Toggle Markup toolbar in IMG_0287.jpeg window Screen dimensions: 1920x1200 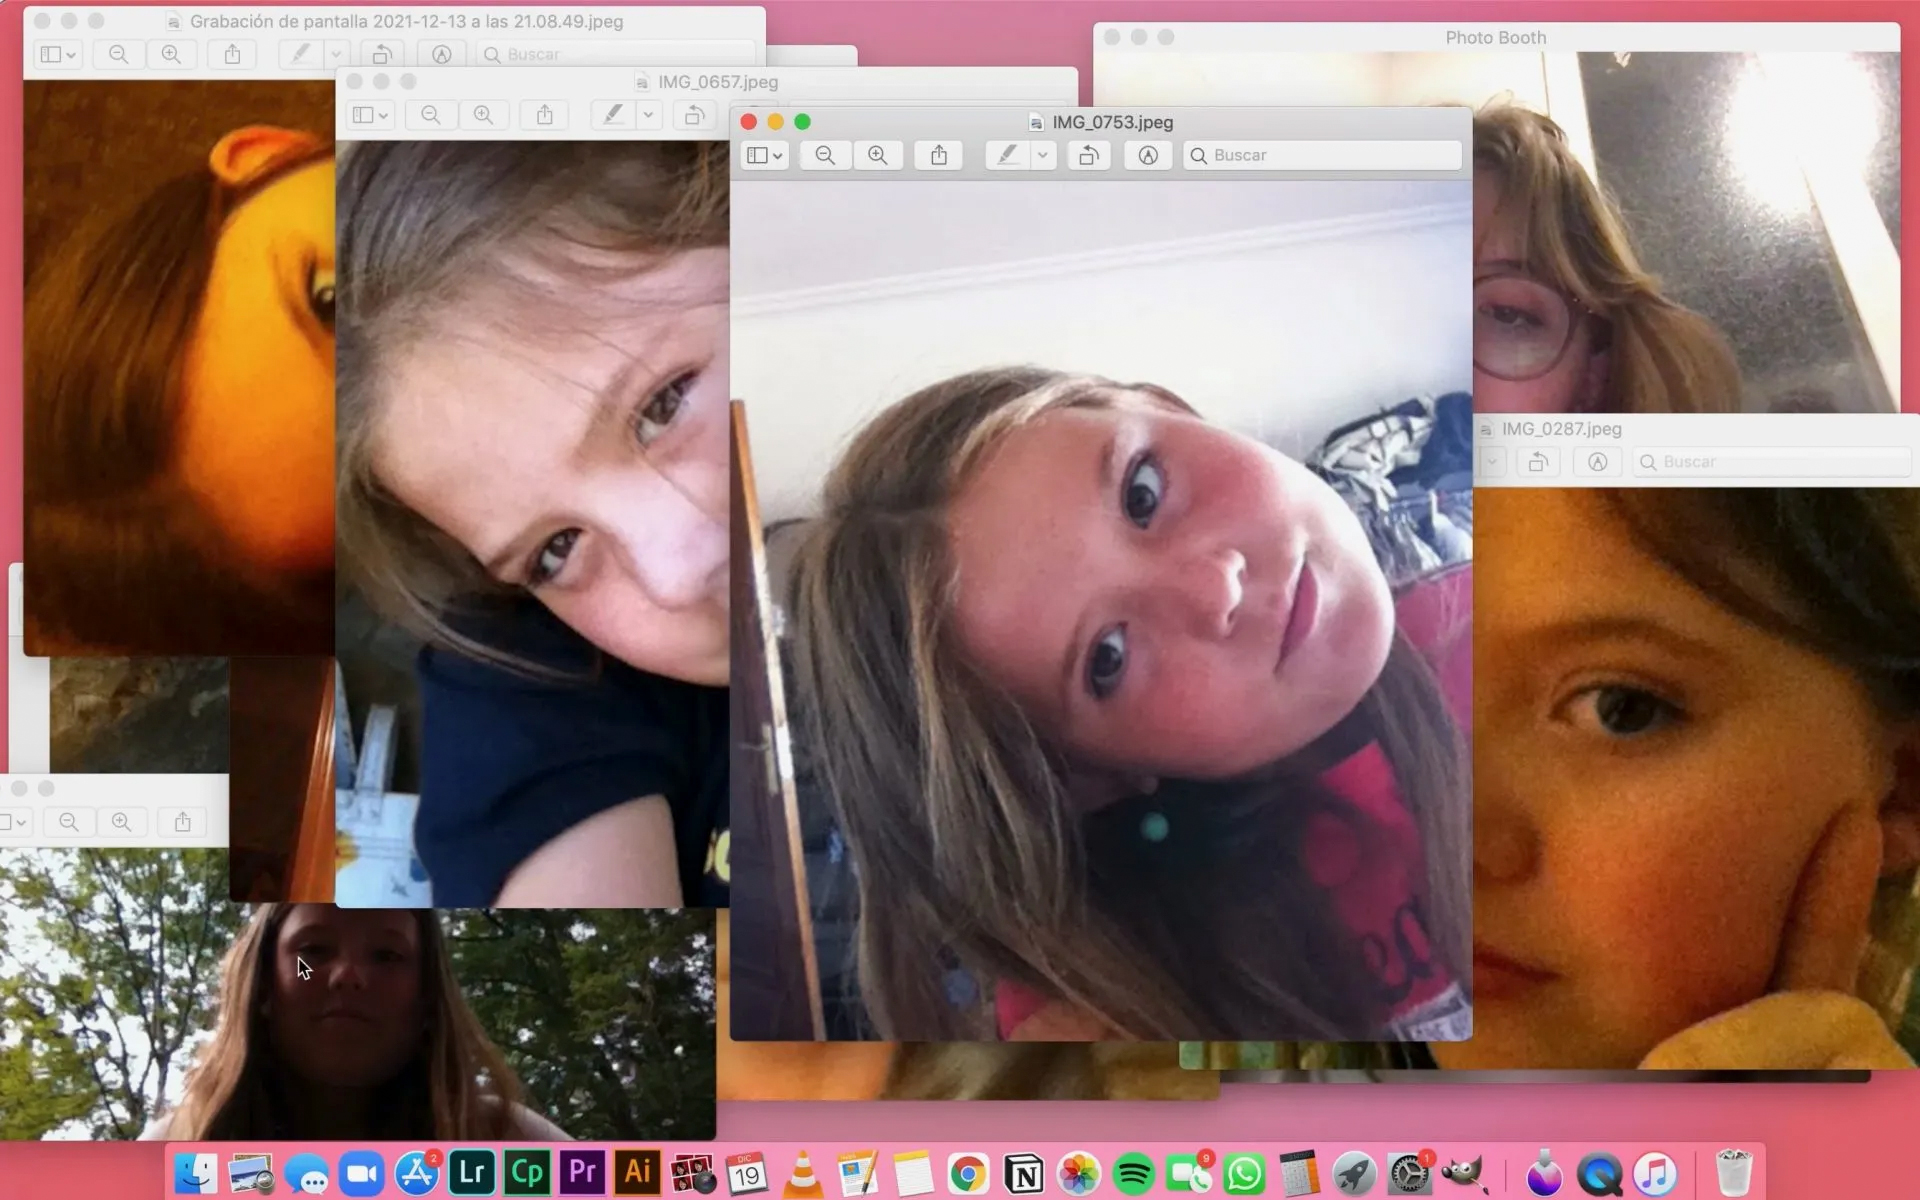coord(1597,462)
